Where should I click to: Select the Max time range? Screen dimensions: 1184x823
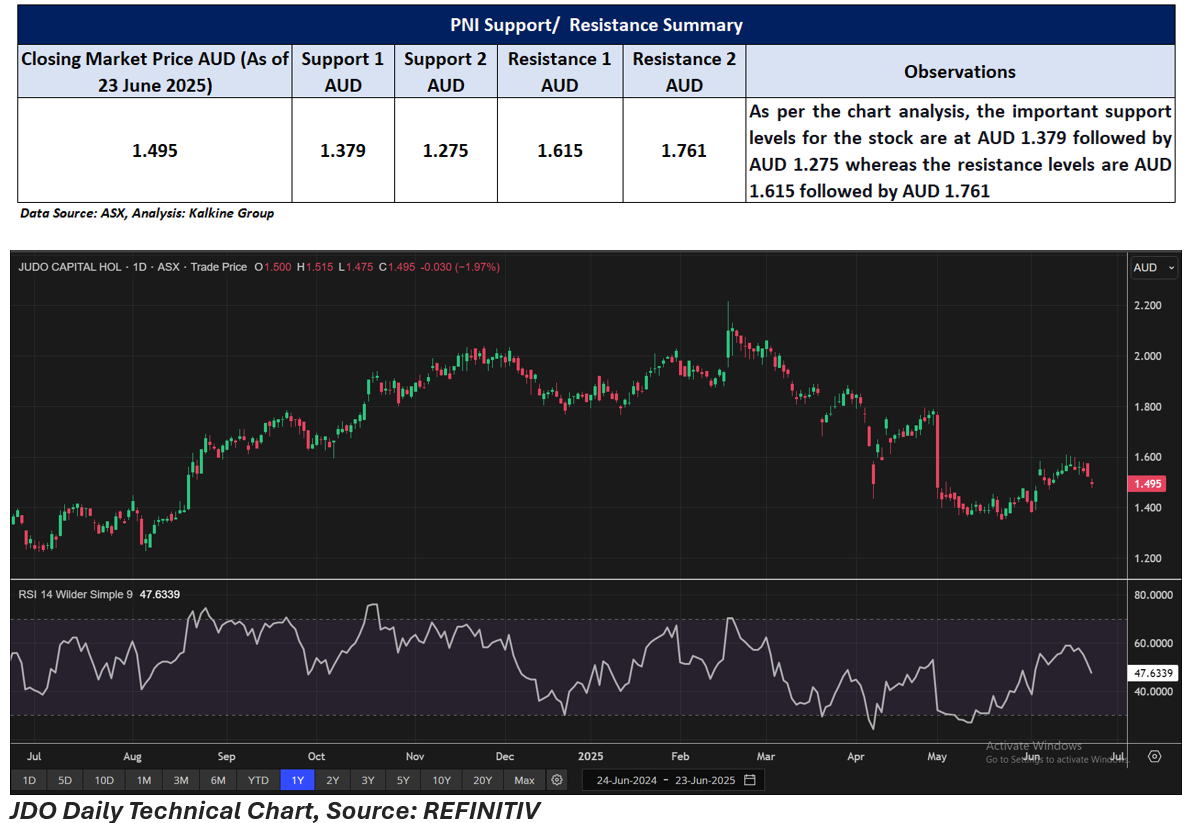[524, 780]
